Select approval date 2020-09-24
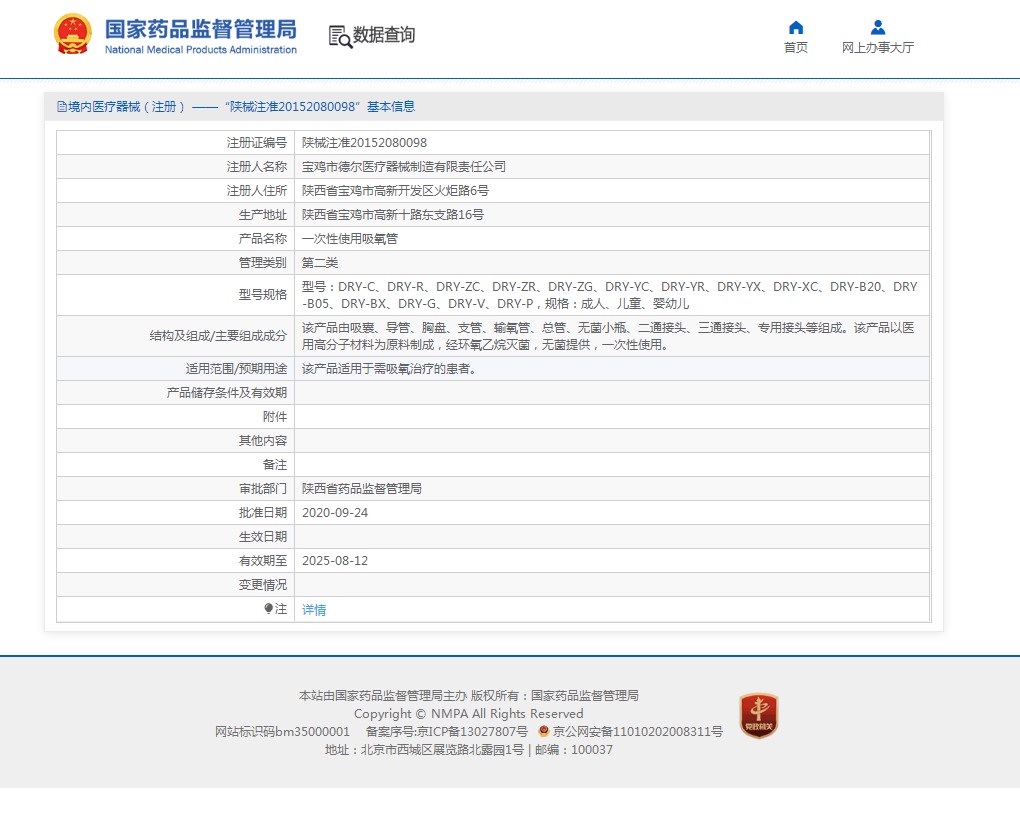 335,512
